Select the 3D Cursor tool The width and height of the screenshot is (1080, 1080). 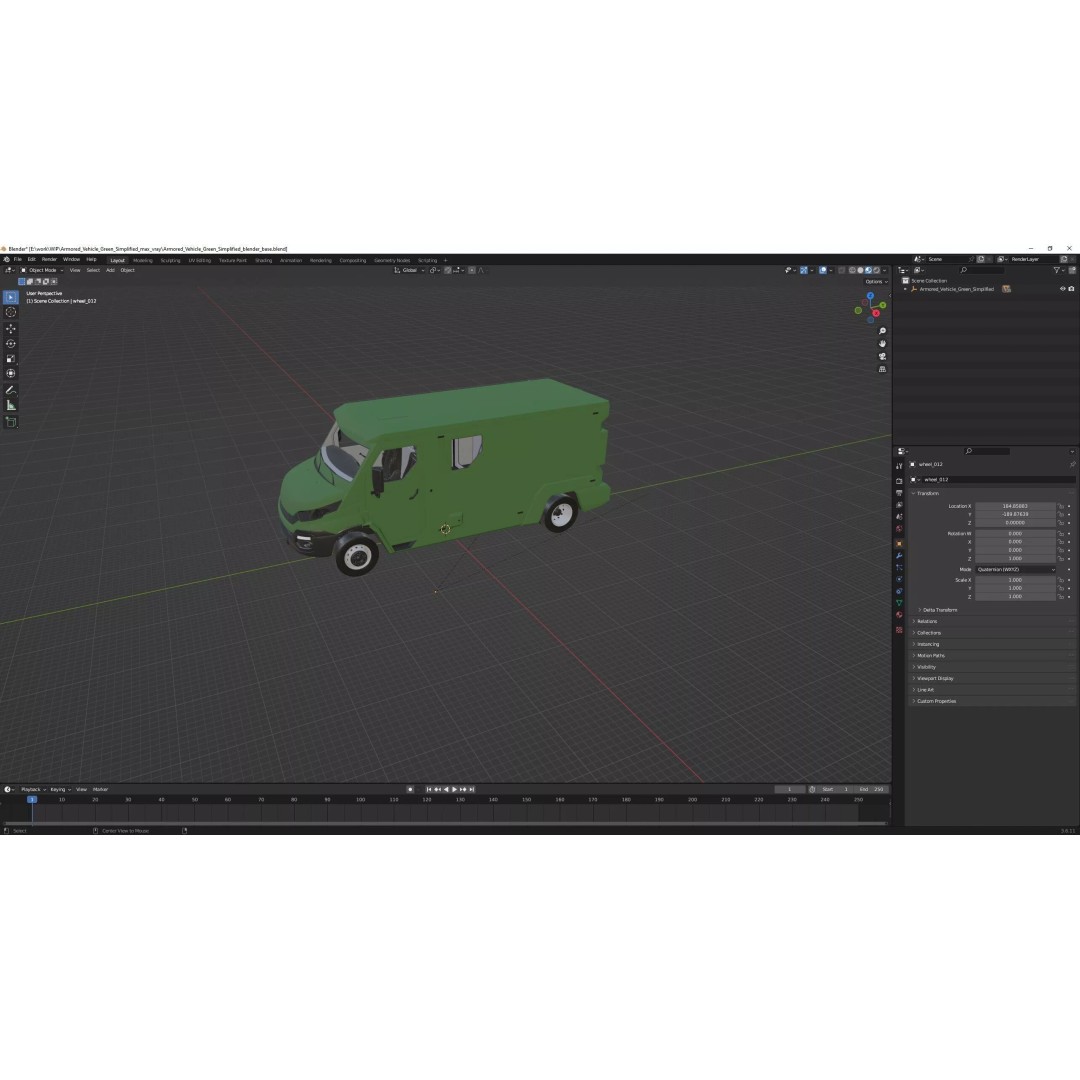click(x=10, y=312)
